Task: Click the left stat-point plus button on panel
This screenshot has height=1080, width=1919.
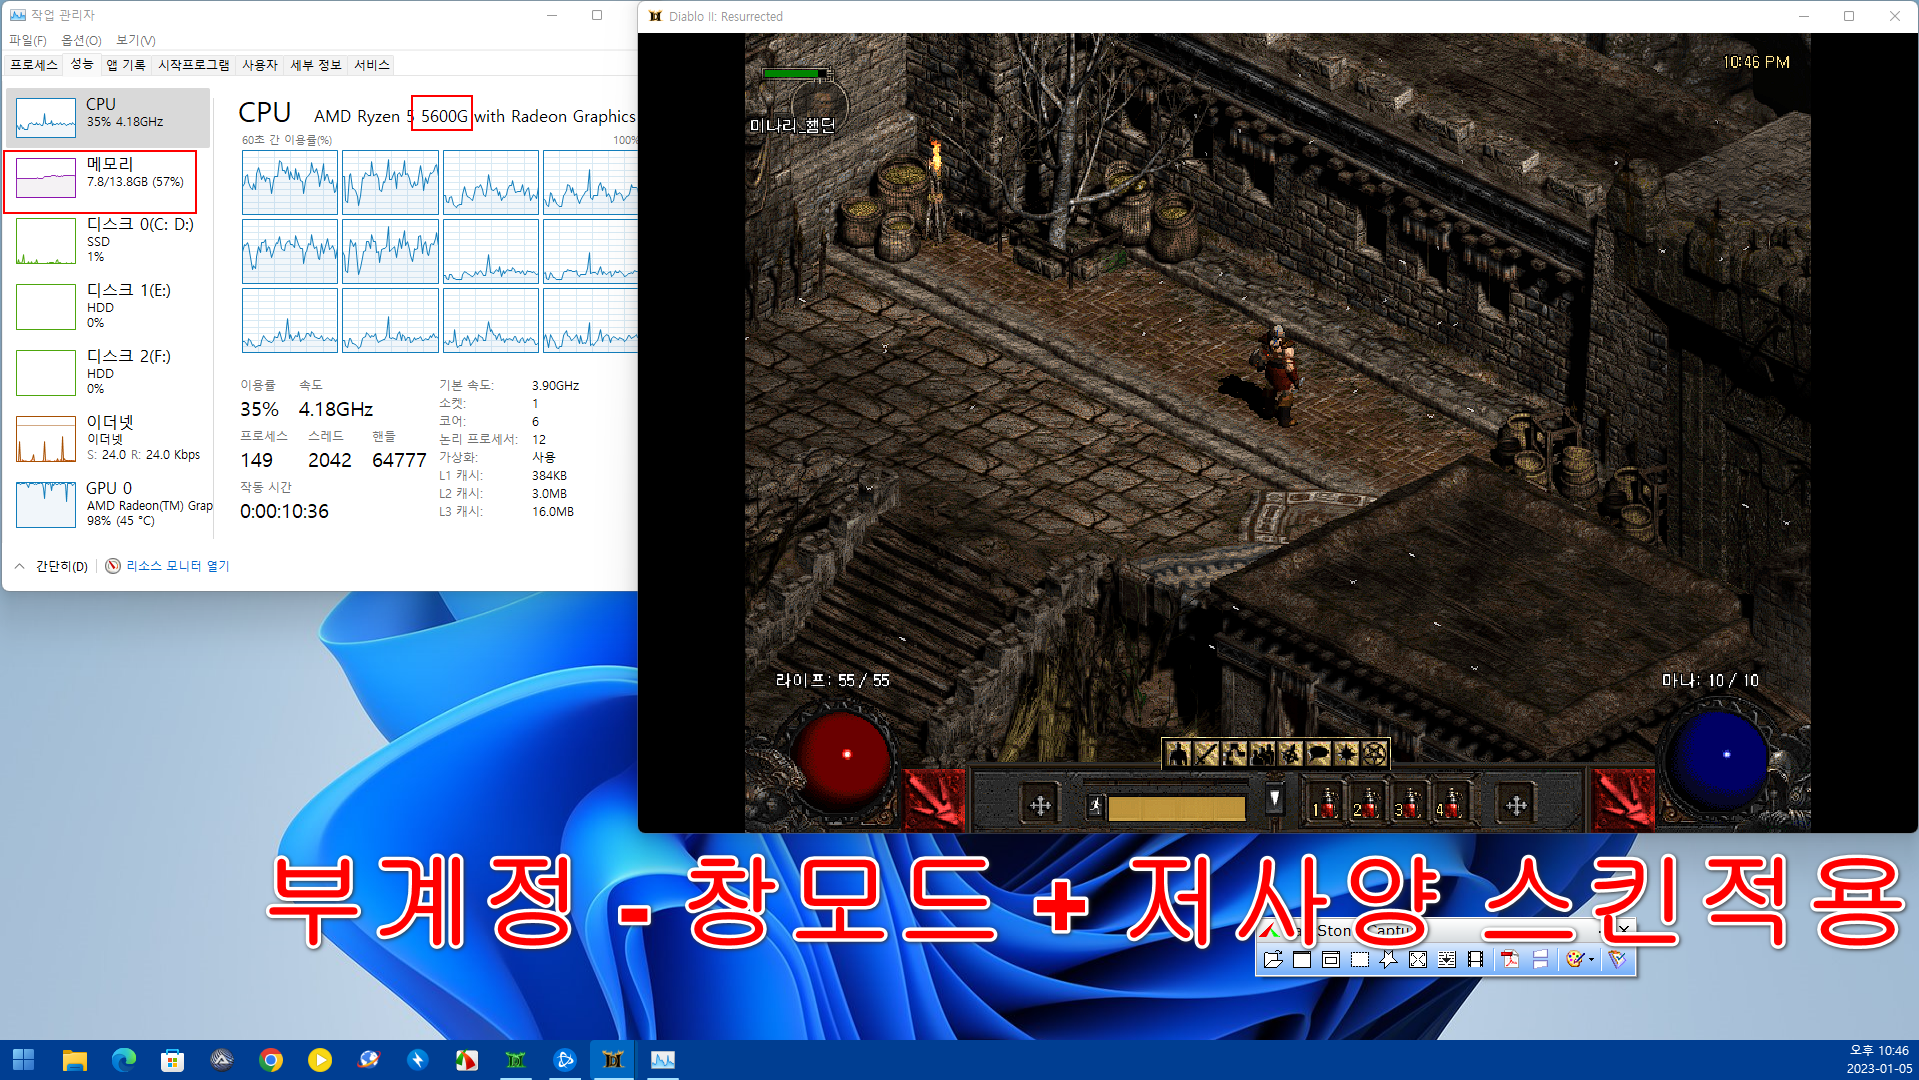Action: tap(1040, 805)
